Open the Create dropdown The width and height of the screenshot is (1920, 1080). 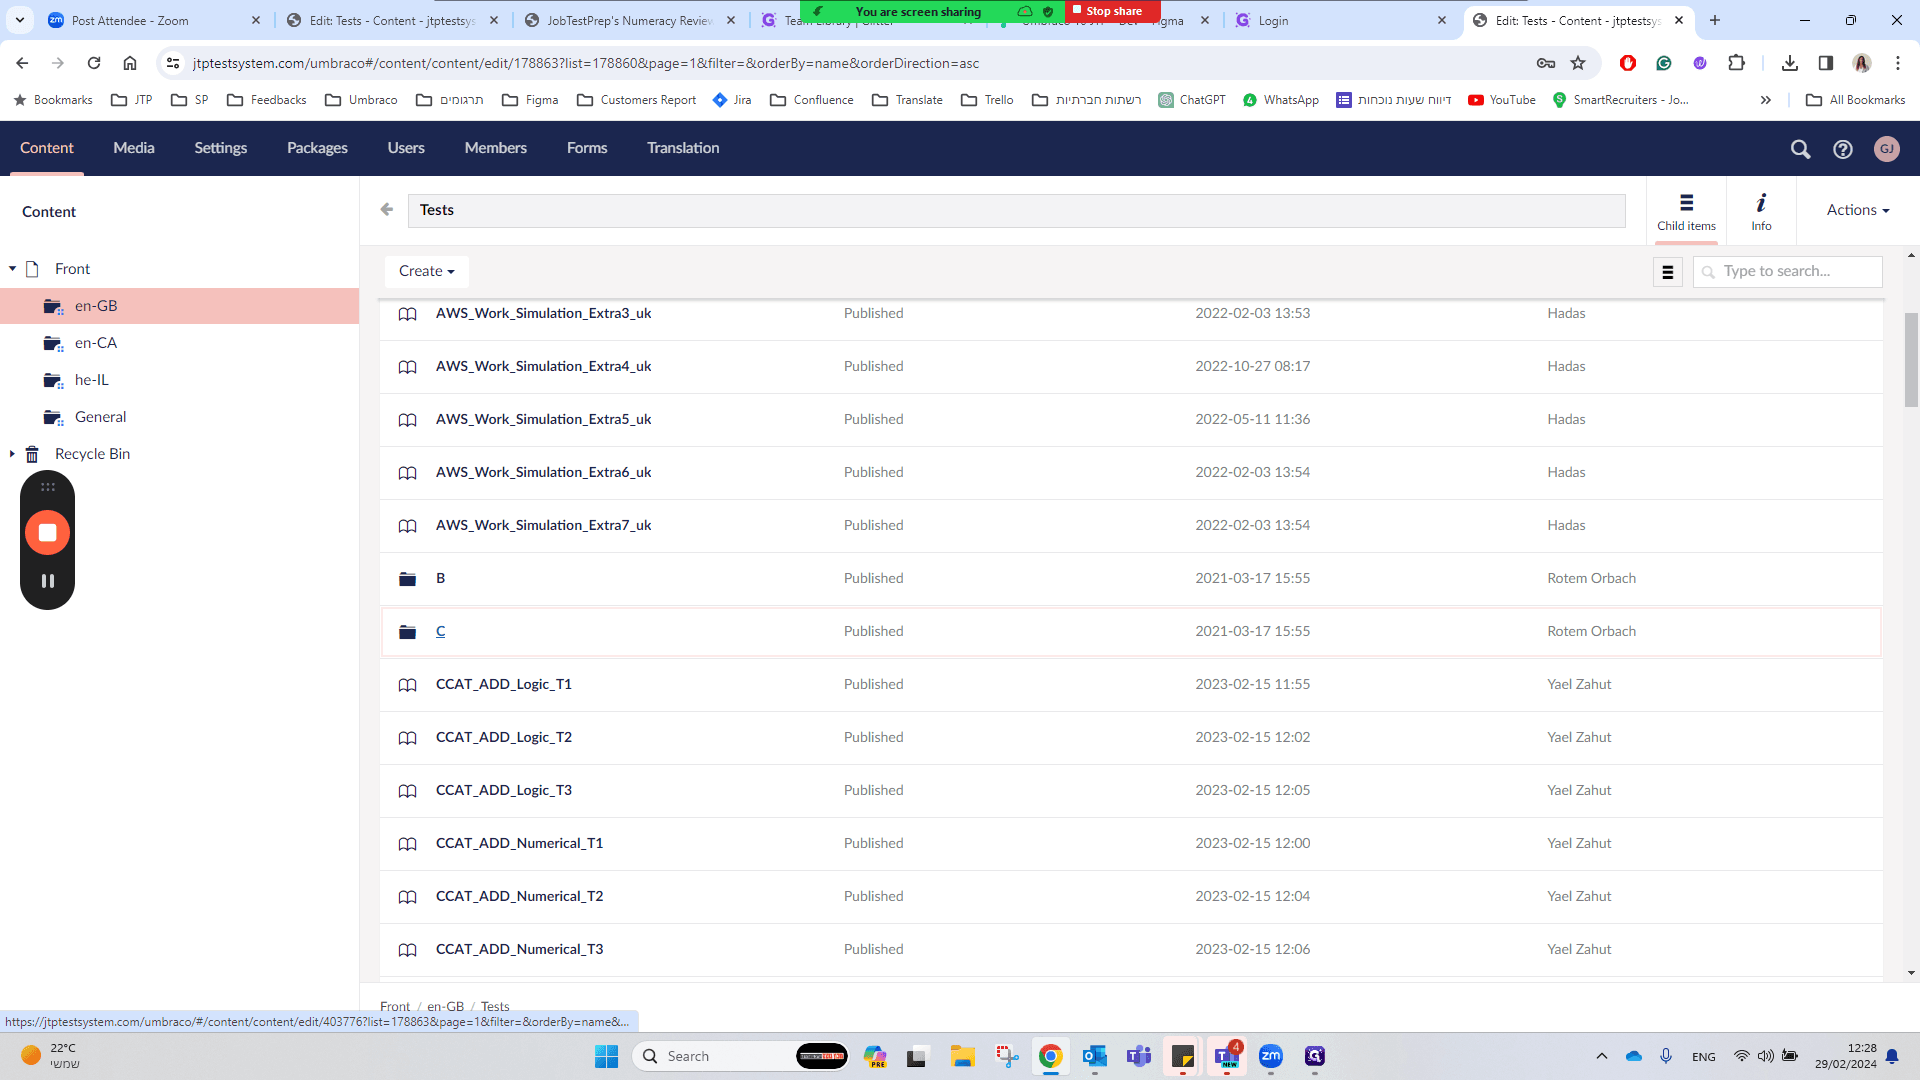427,271
